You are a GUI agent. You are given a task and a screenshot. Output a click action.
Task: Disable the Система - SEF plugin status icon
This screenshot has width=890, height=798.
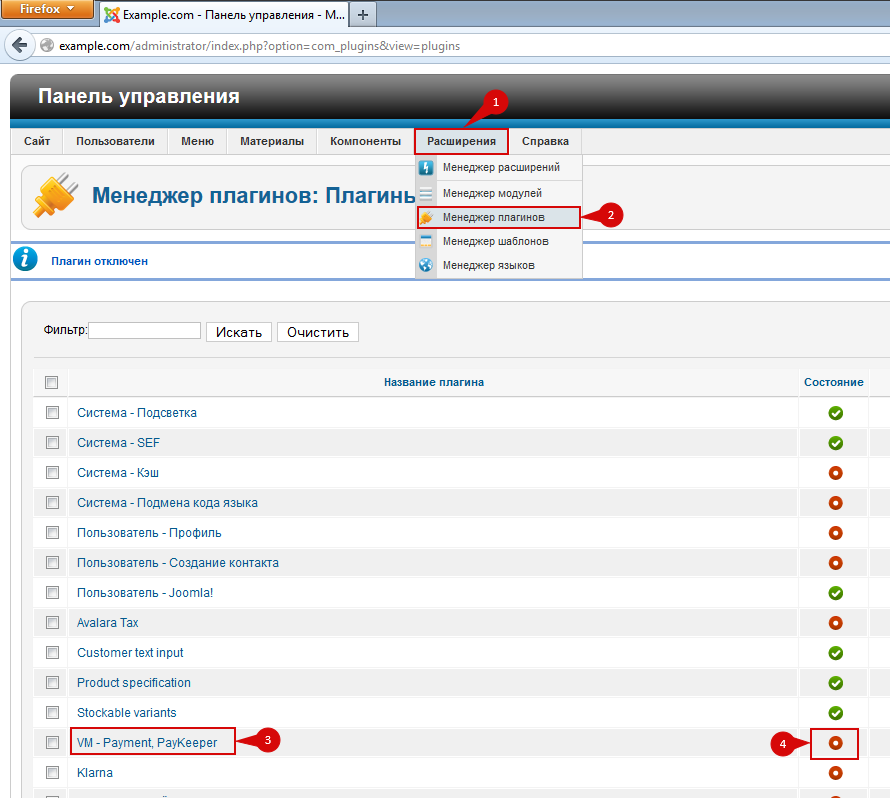[836, 443]
